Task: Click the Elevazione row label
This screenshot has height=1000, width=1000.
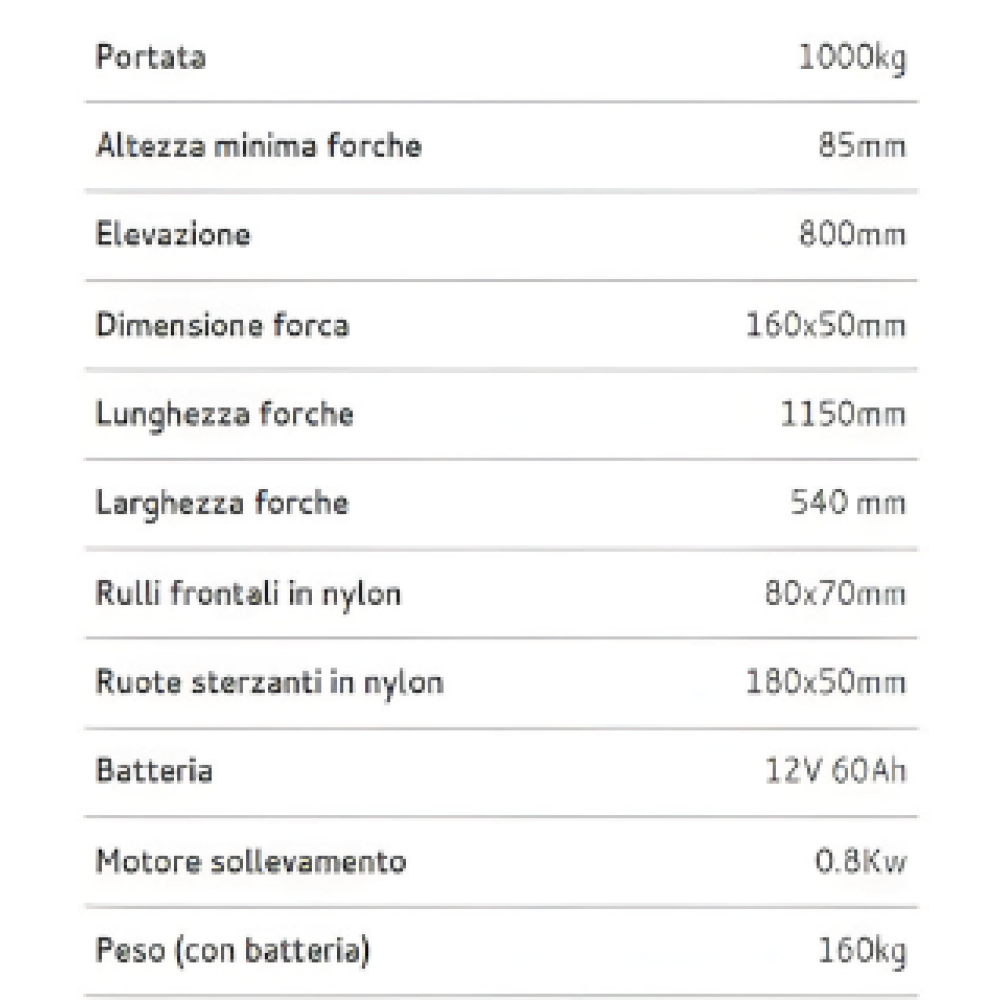Action: pos(173,234)
